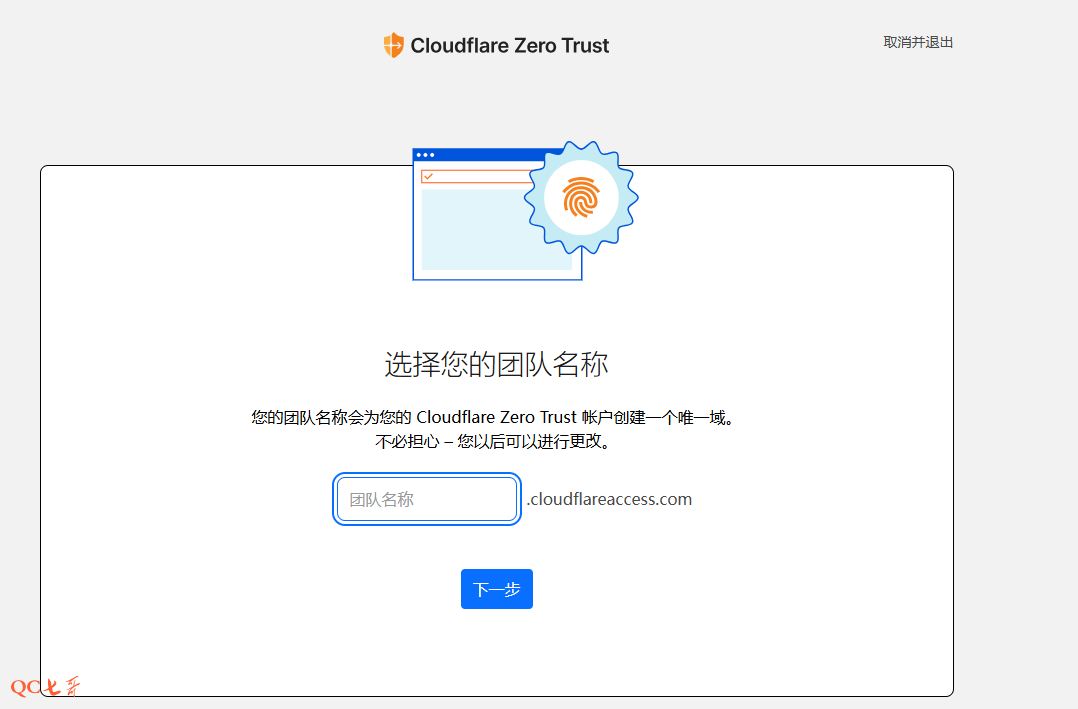Focus the 团队名称 input field
Image resolution: width=1078 pixels, height=709 pixels.
point(427,499)
